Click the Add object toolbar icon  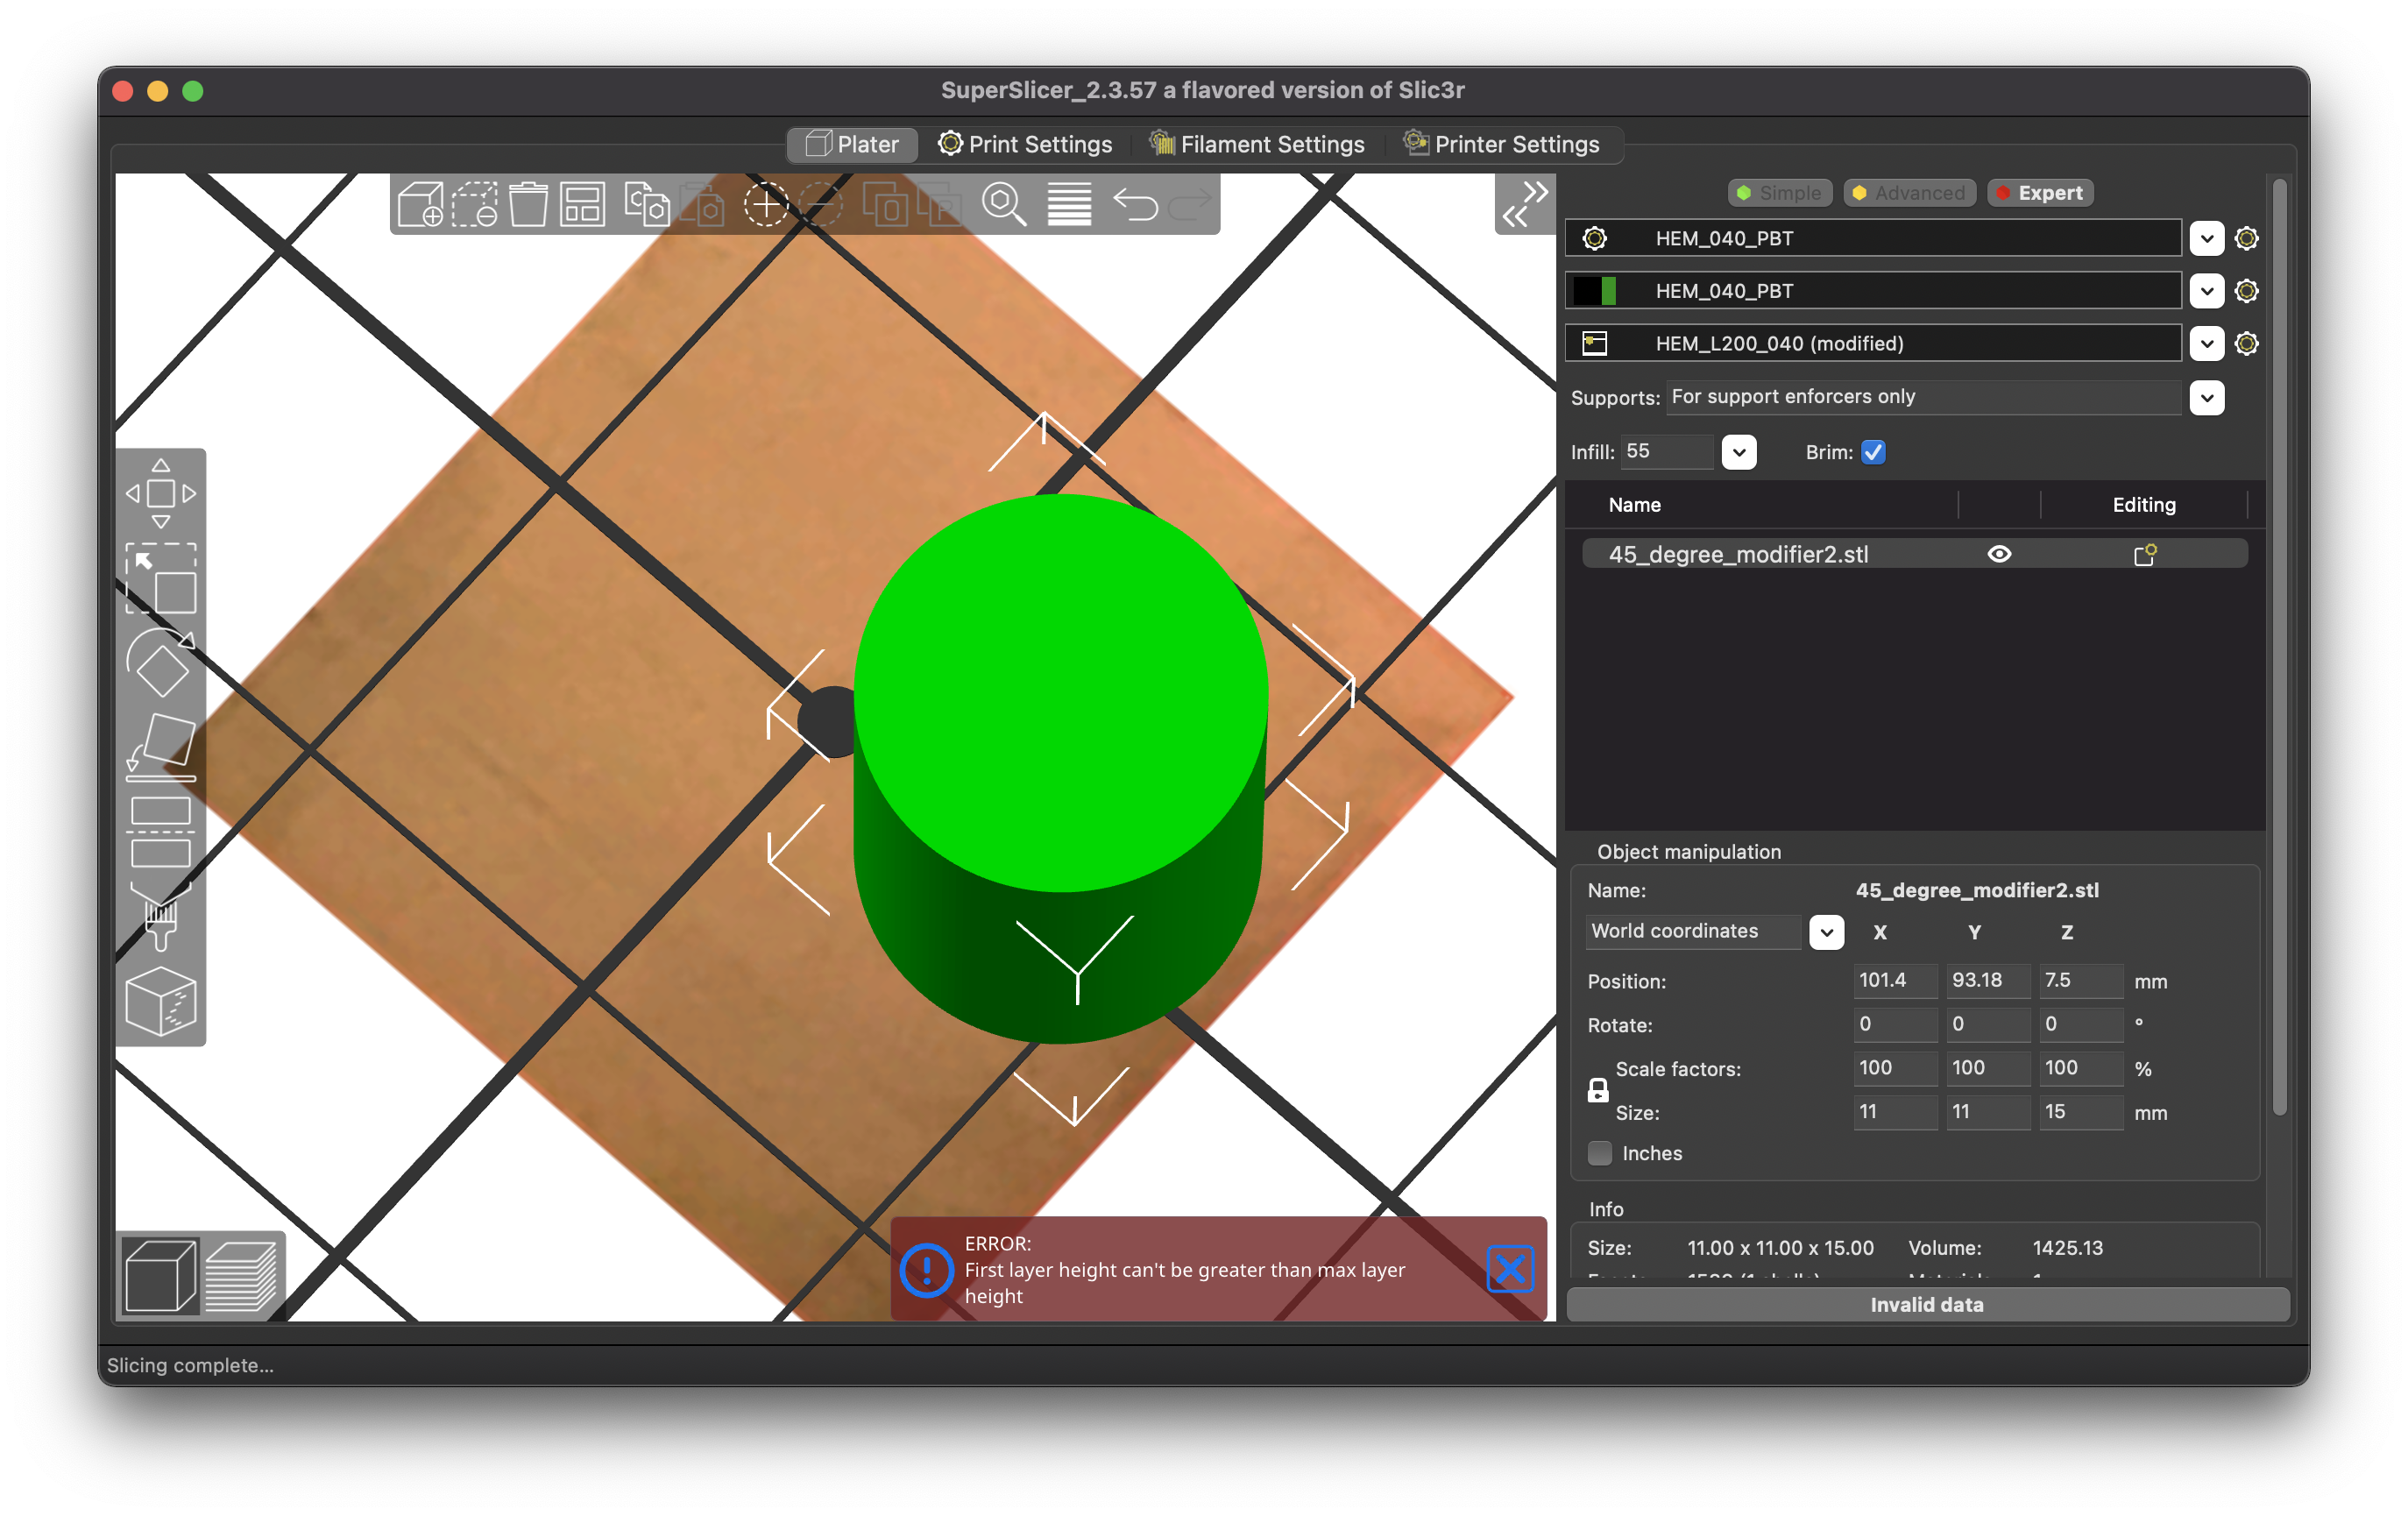tap(420, 204)
